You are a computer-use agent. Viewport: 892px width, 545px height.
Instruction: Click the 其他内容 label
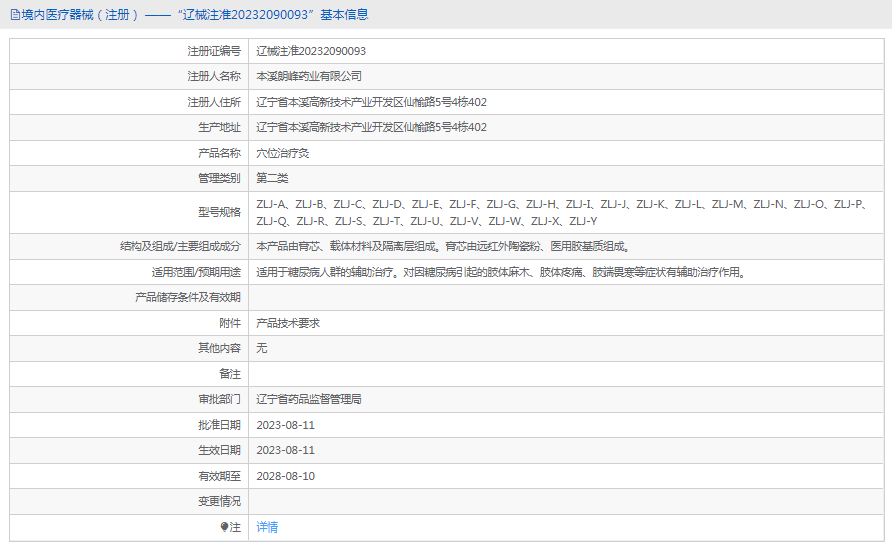pyautogui.click(x=219, y=348)
